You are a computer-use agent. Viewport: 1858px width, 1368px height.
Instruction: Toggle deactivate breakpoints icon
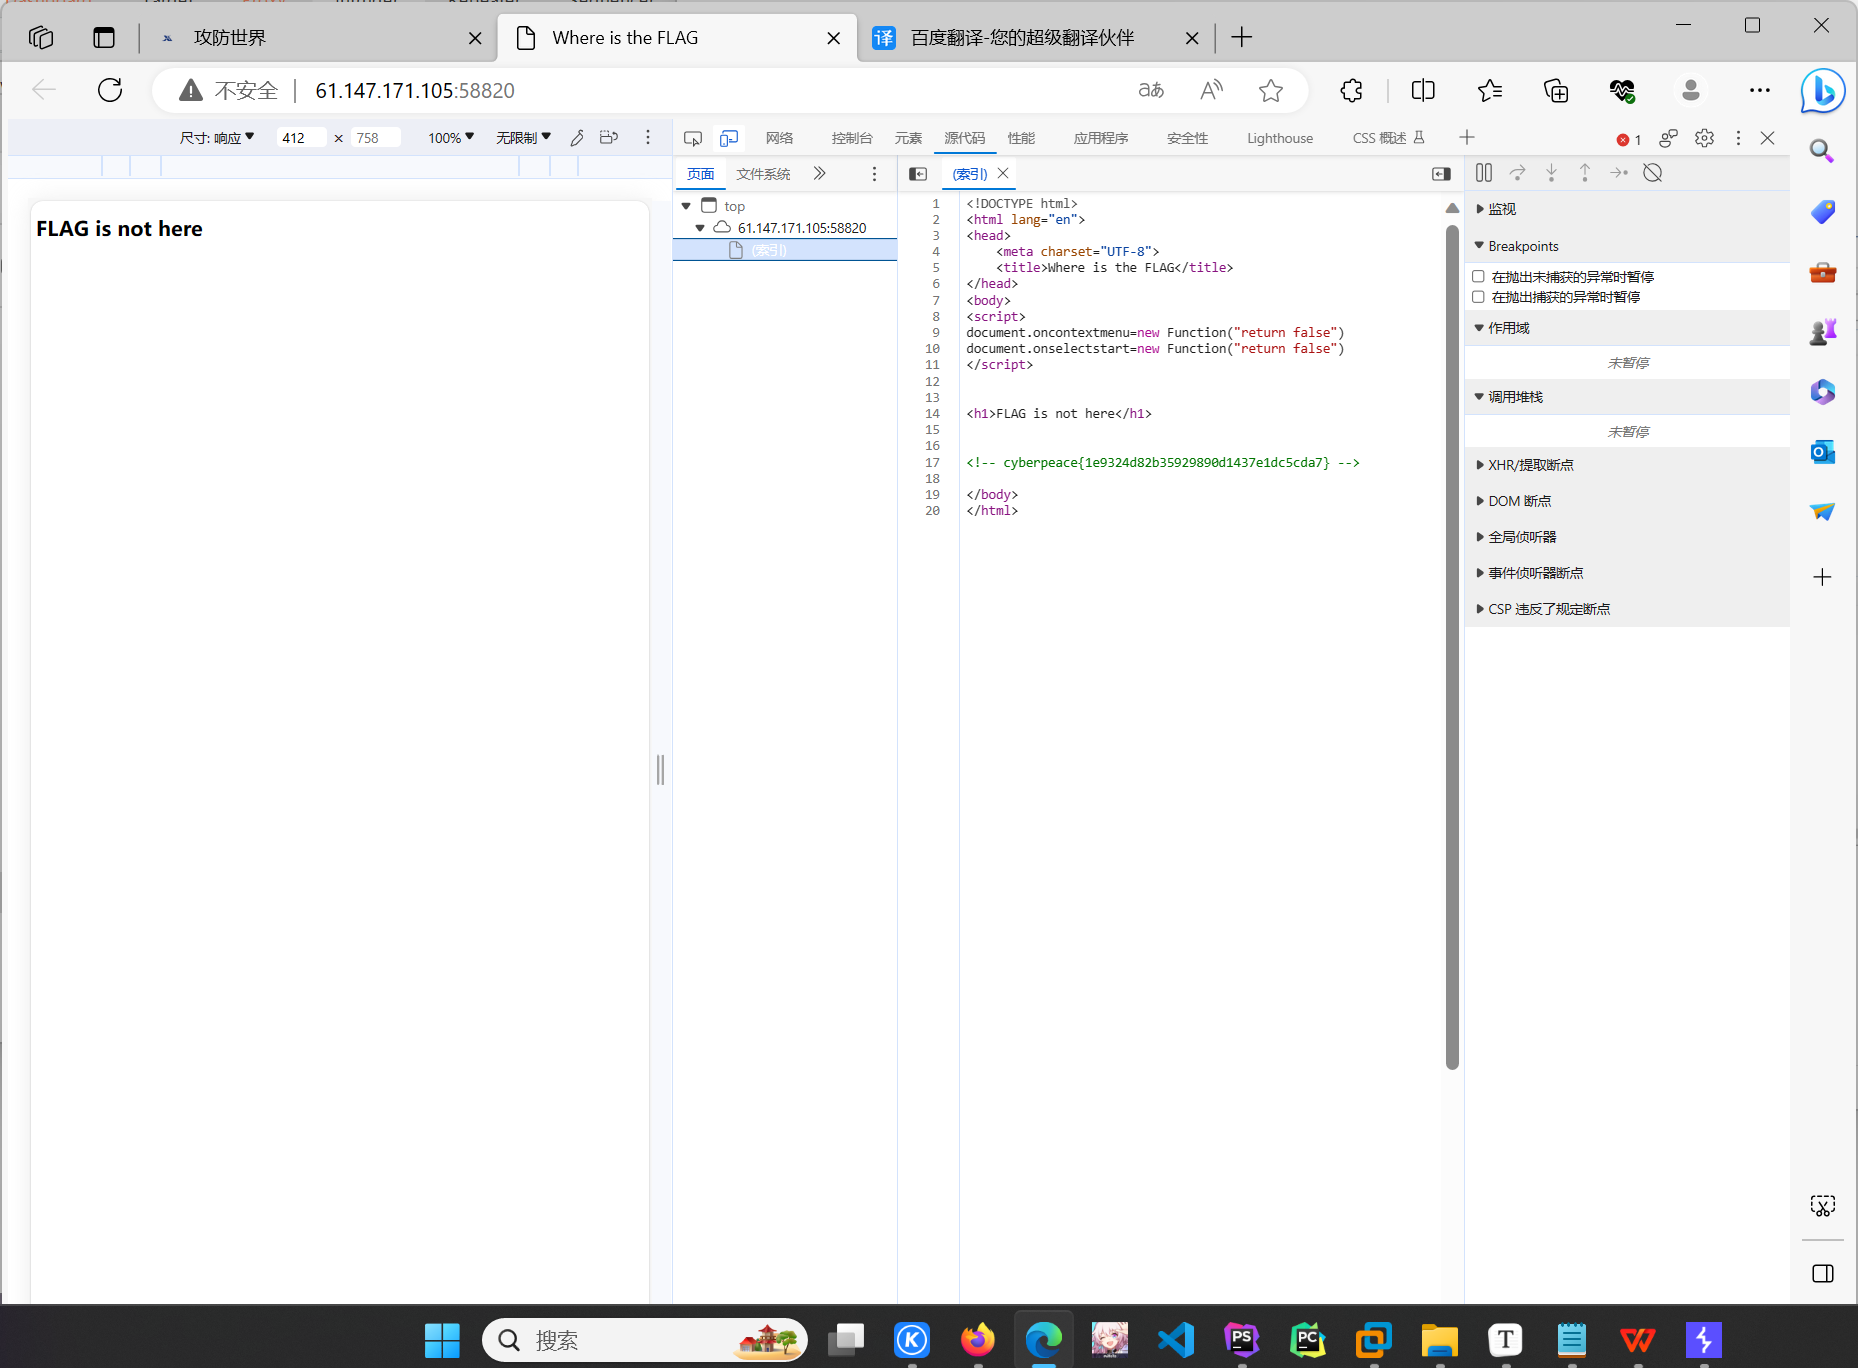tap(1653, 173)
